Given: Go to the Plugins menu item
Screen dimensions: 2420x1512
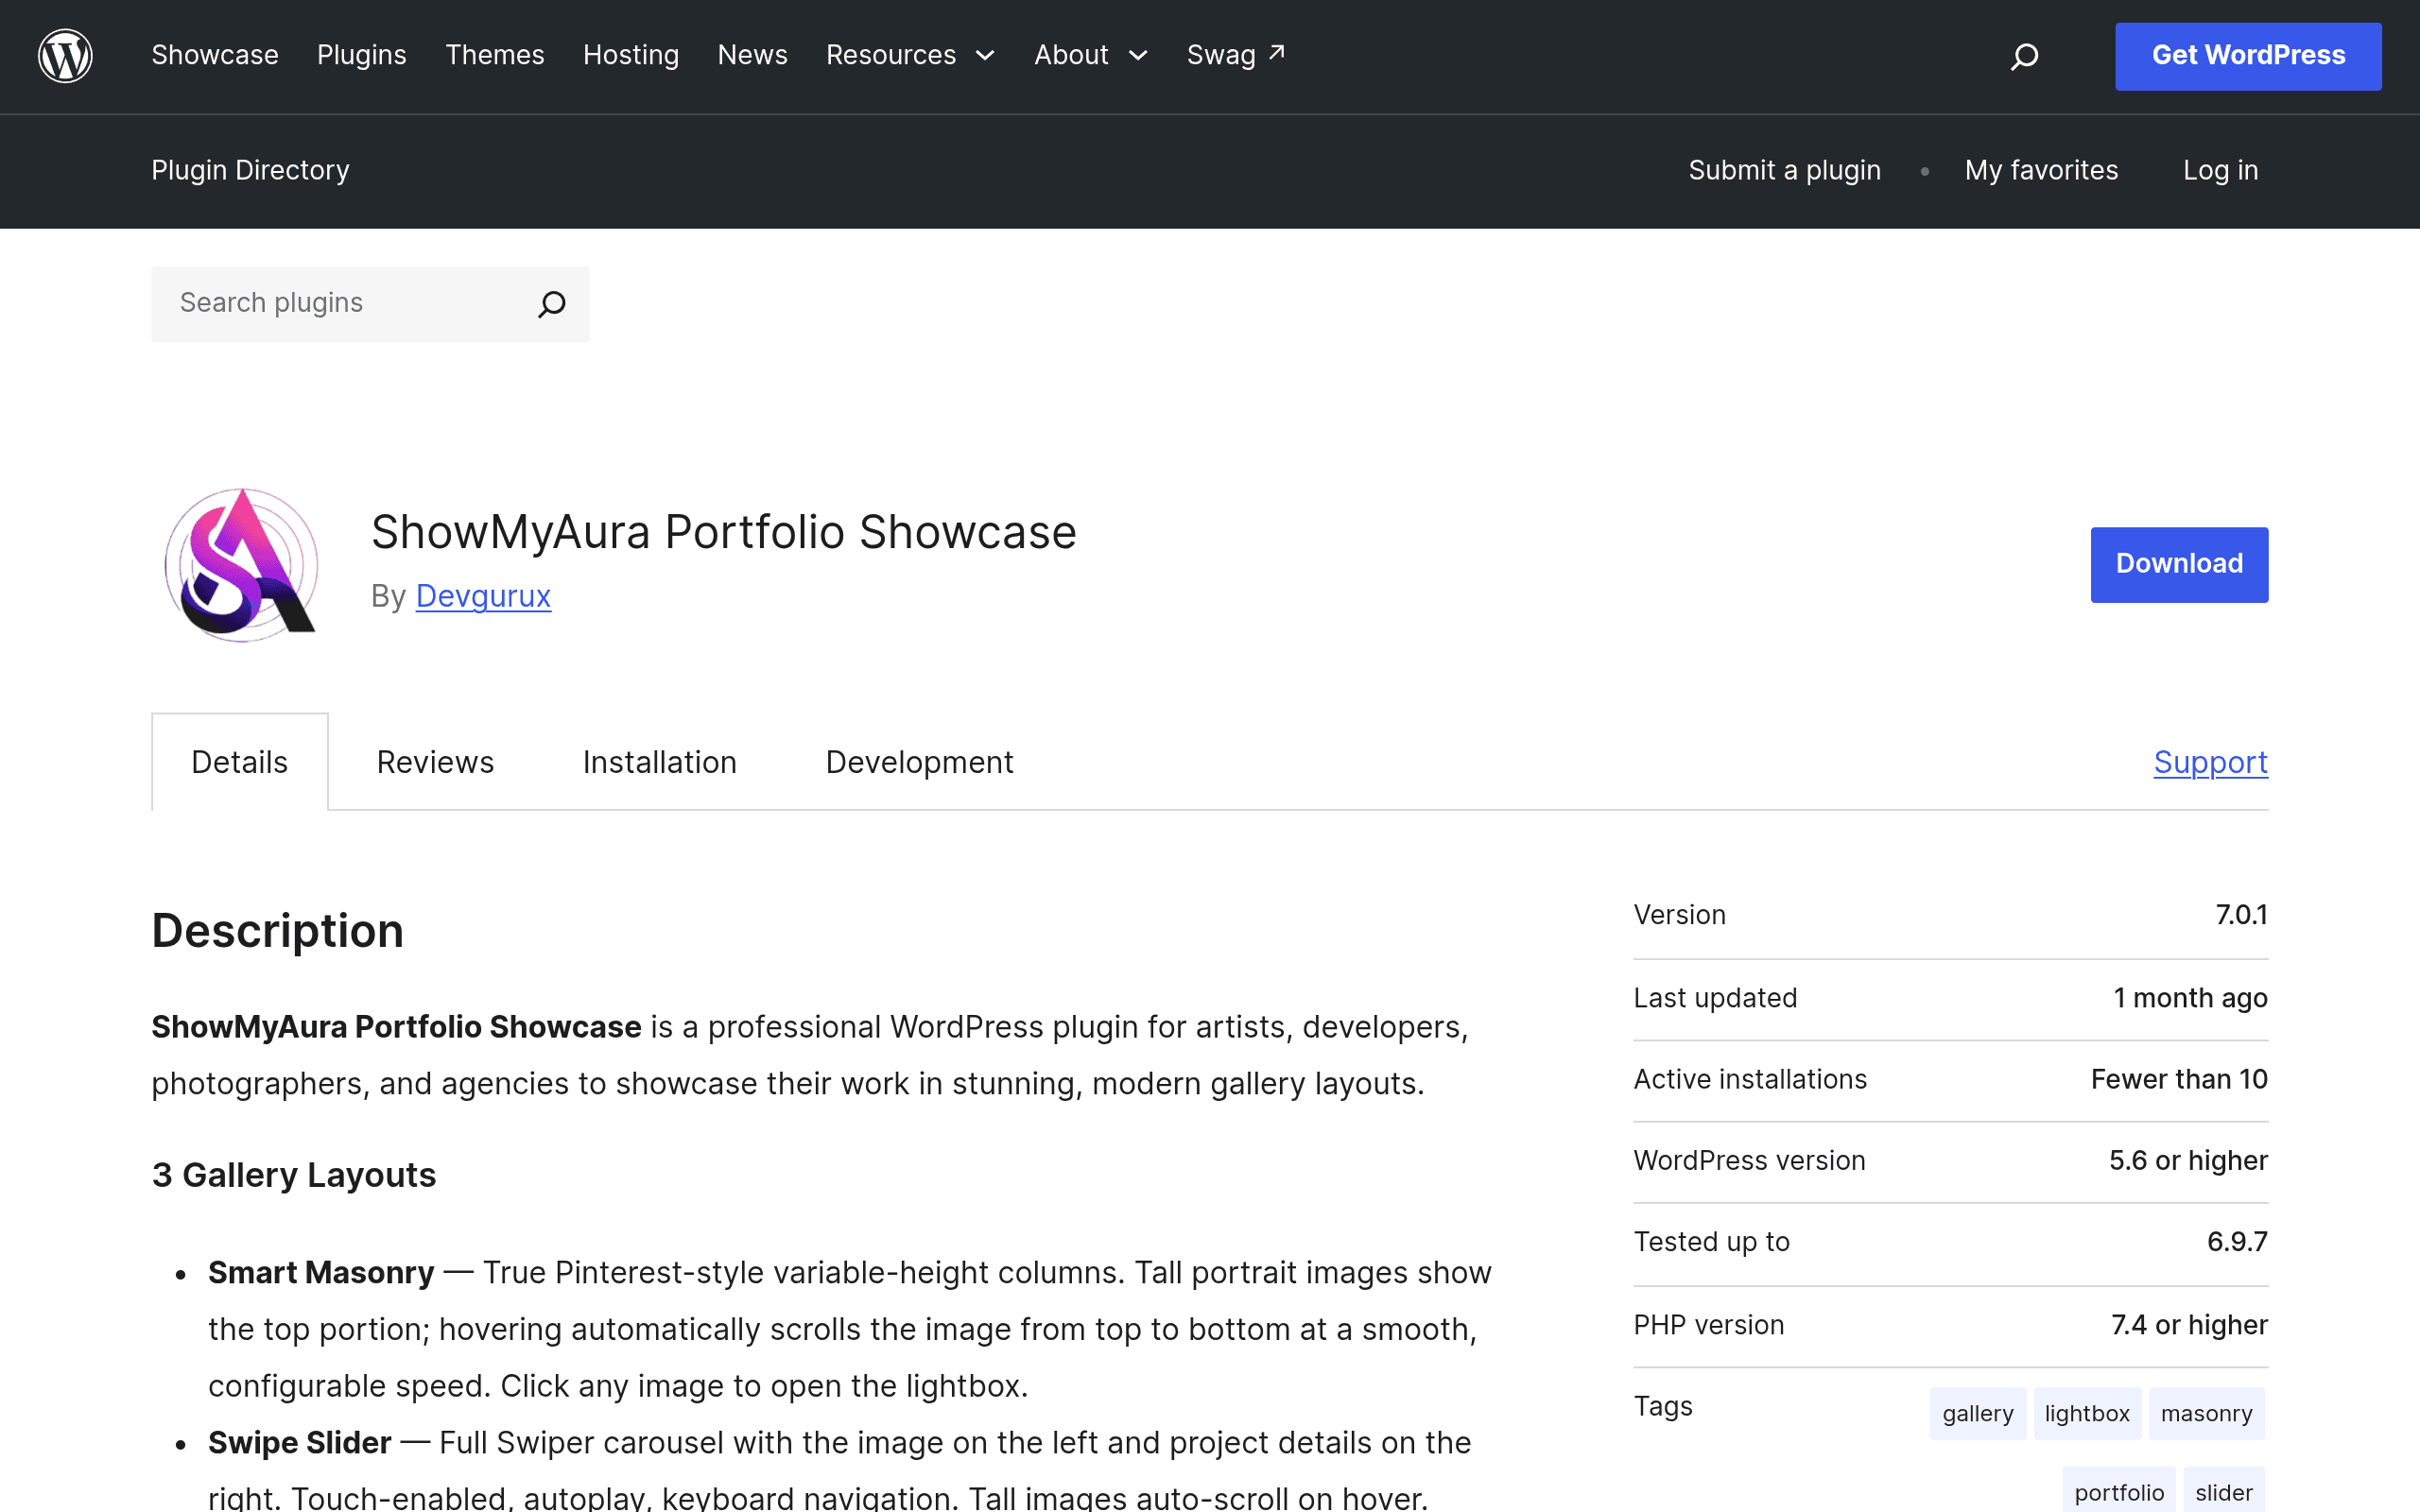Looking at the screenshot, I should (x=362, y=55).
